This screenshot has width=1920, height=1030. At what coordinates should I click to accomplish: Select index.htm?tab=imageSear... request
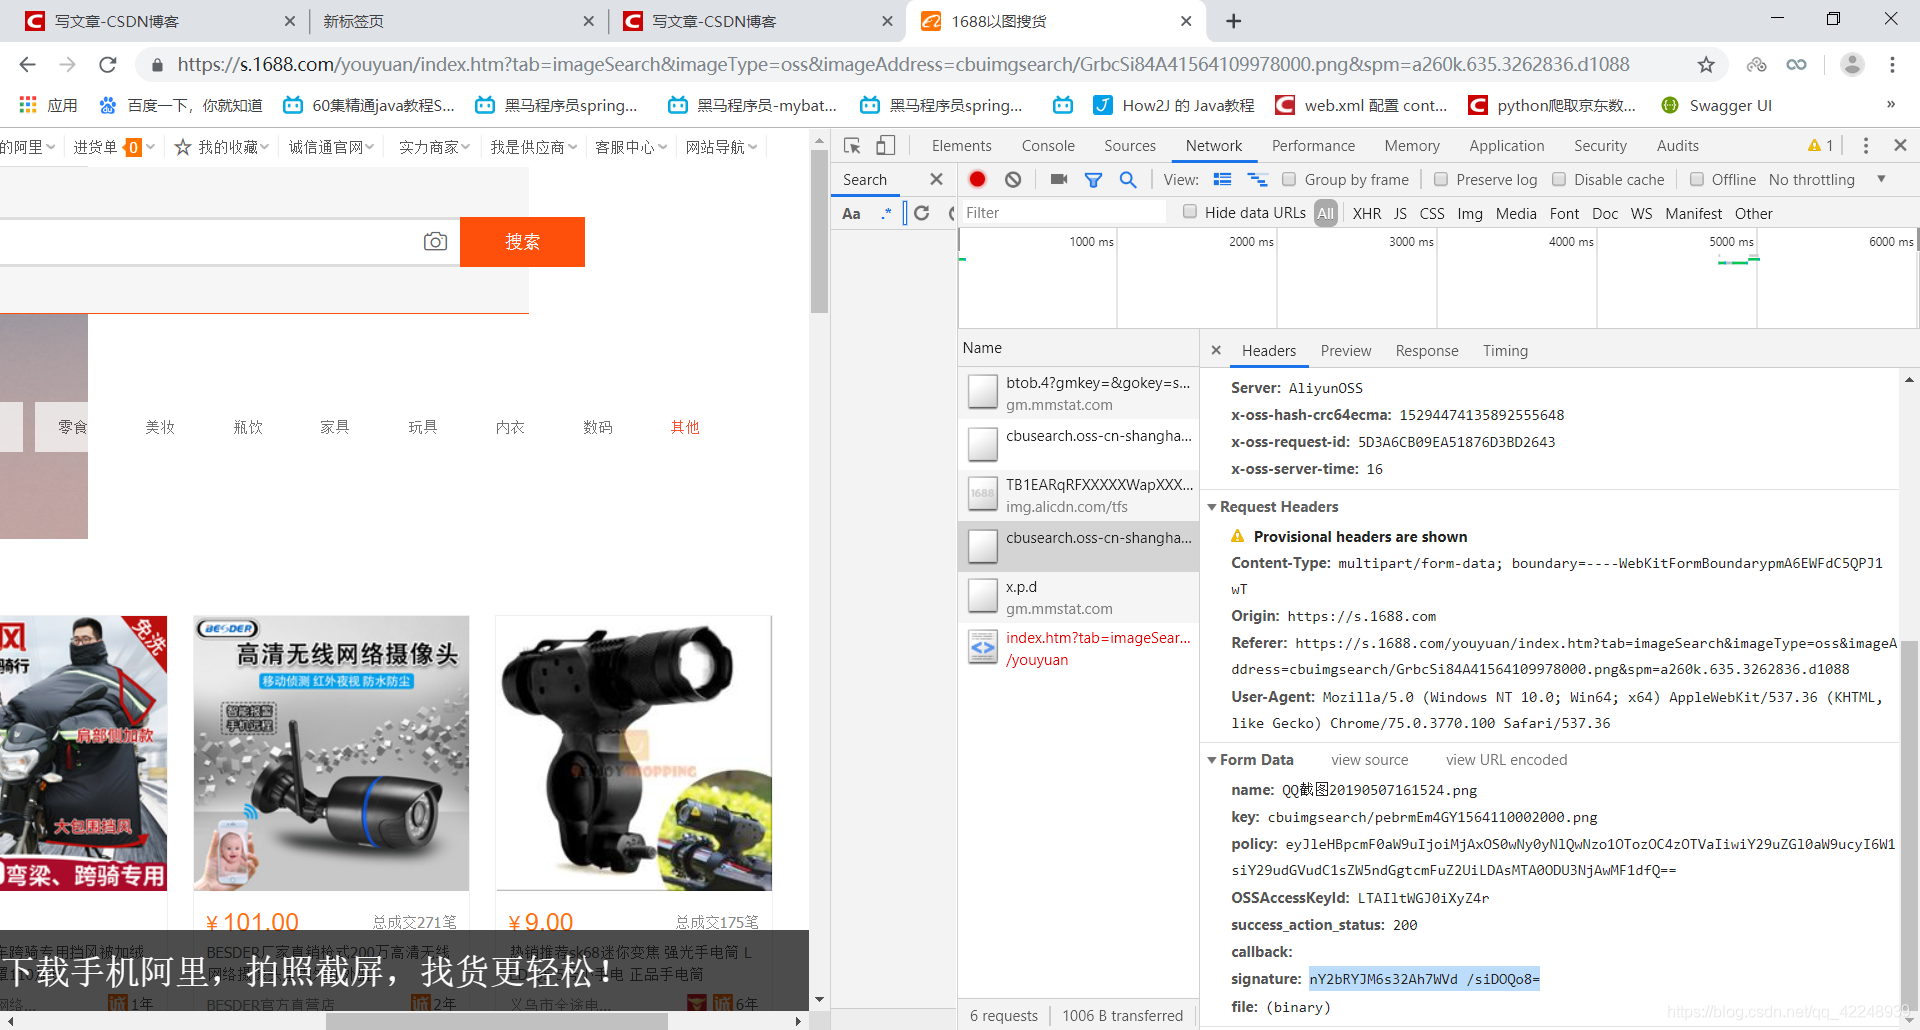(1079, 648)
